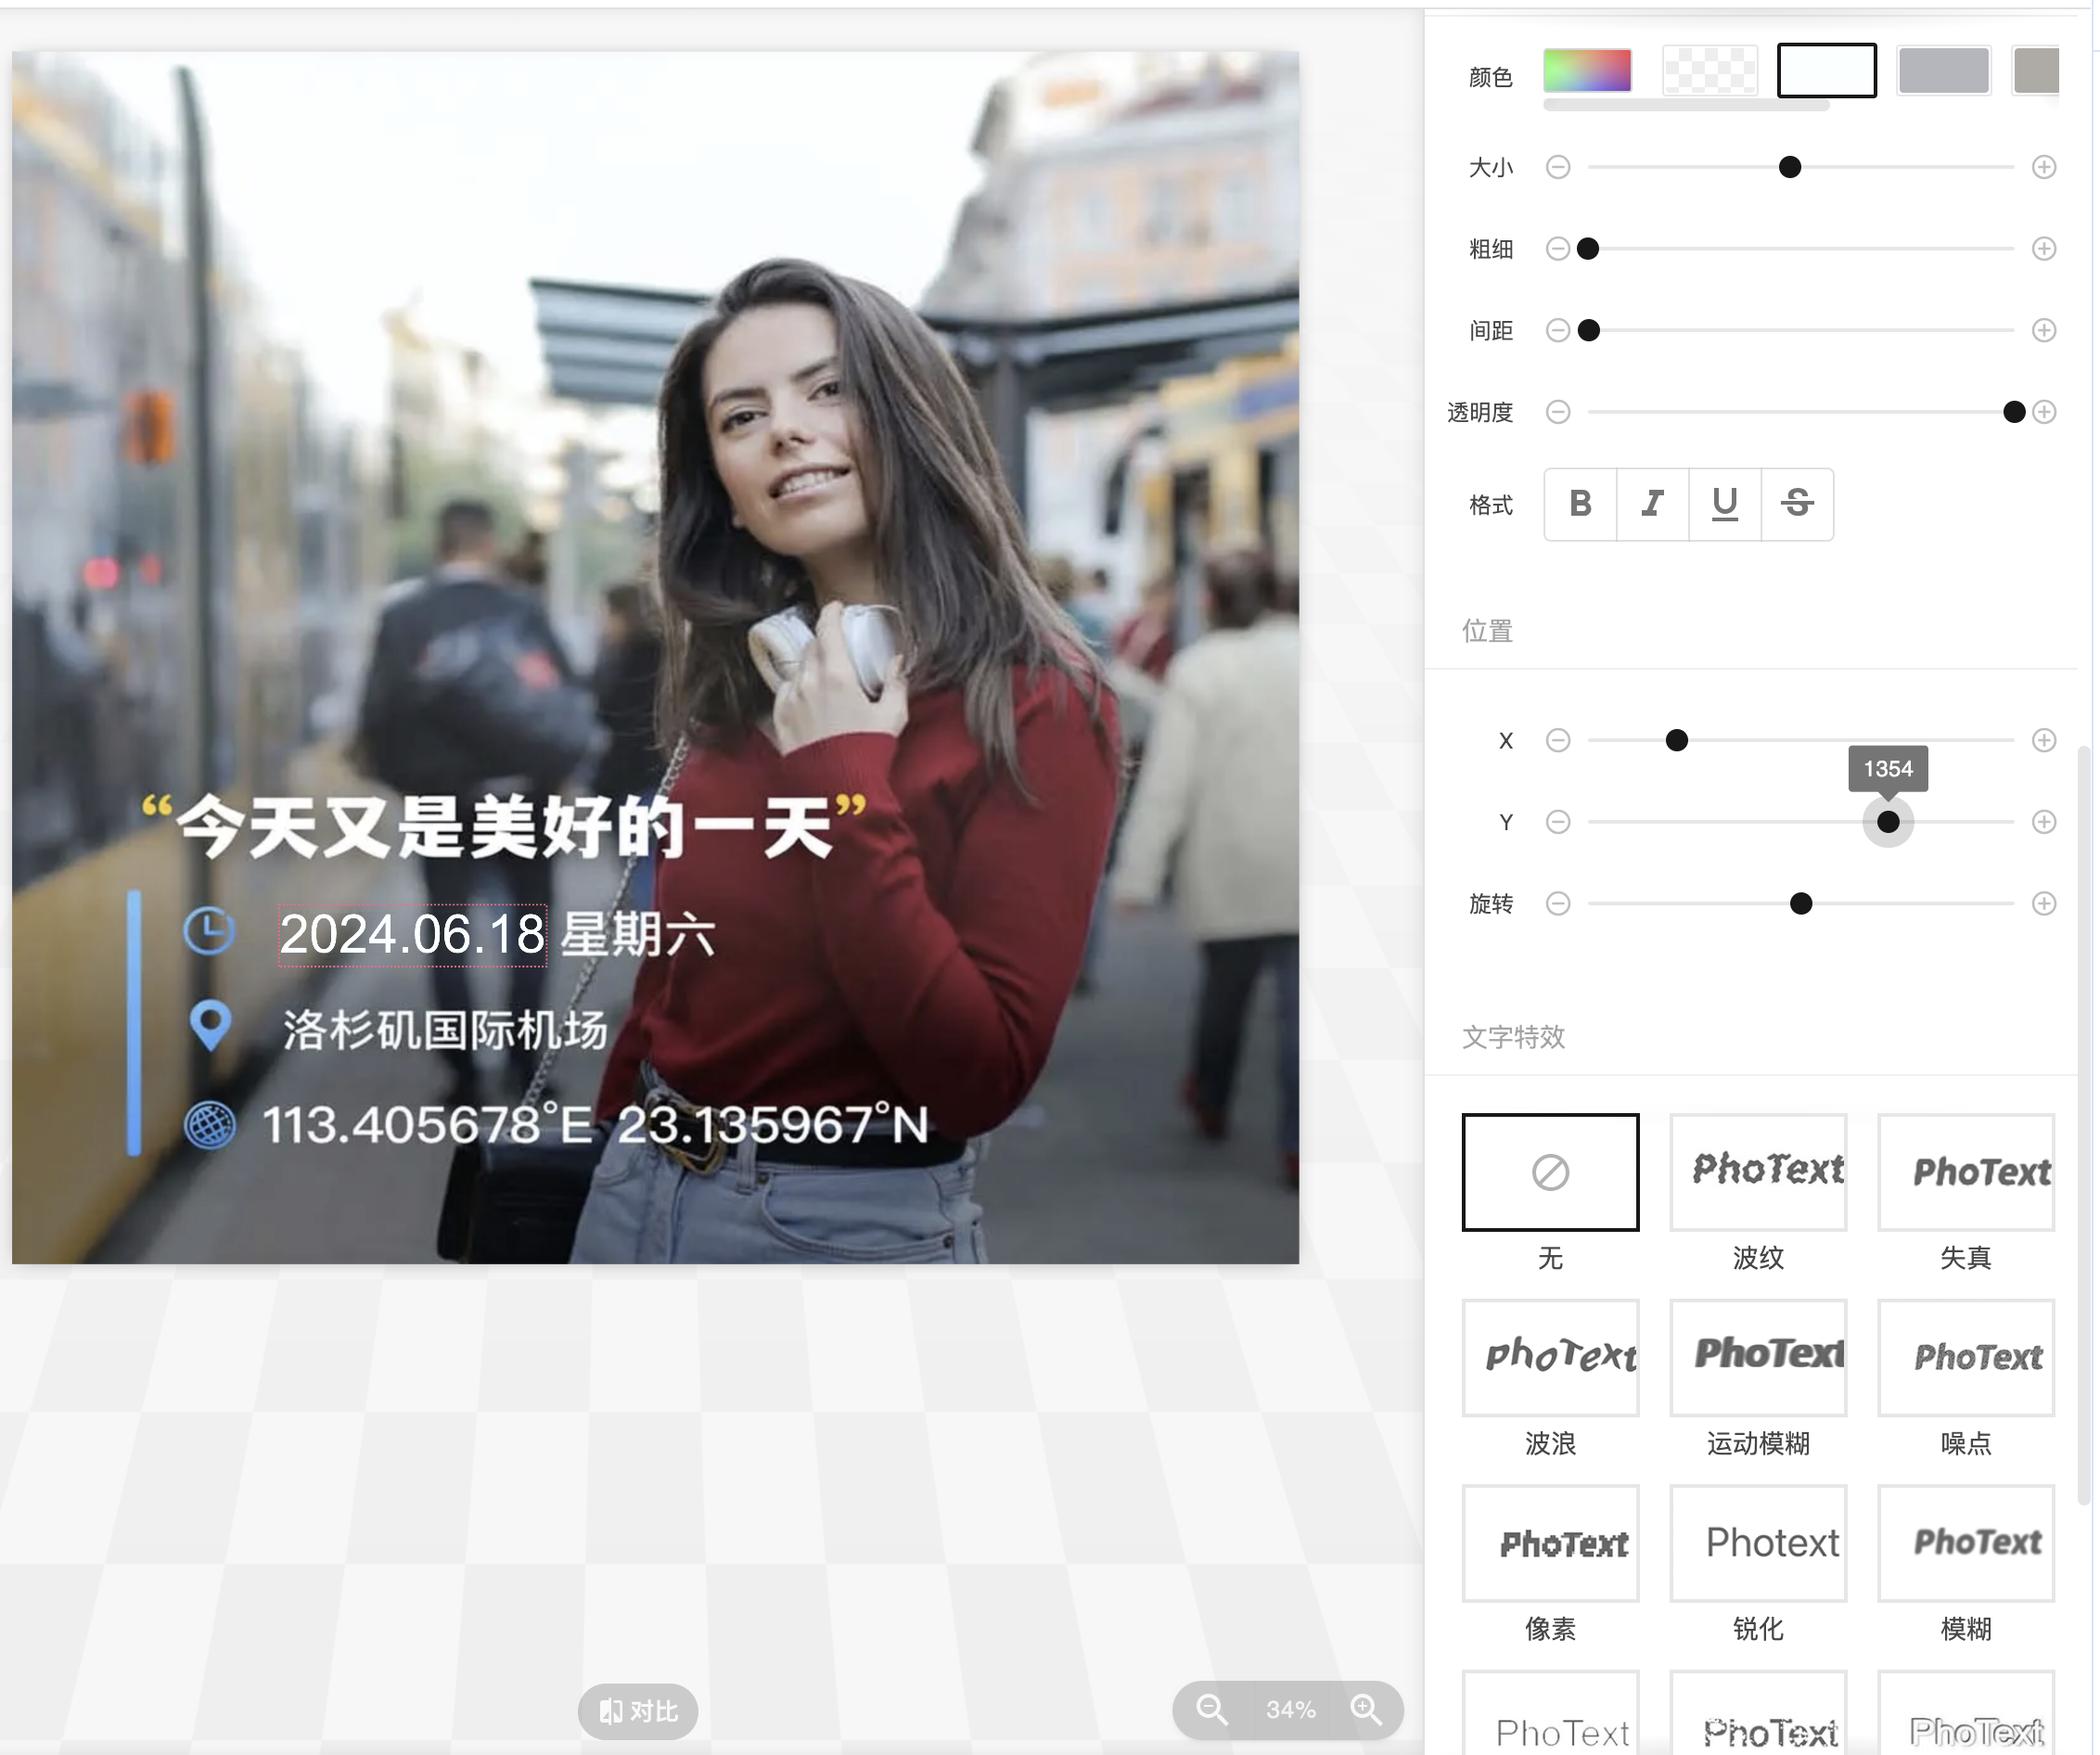Increase 透明度 opacity with plus icon
Screen dimensions: 2100x1755
point(2044,412)
